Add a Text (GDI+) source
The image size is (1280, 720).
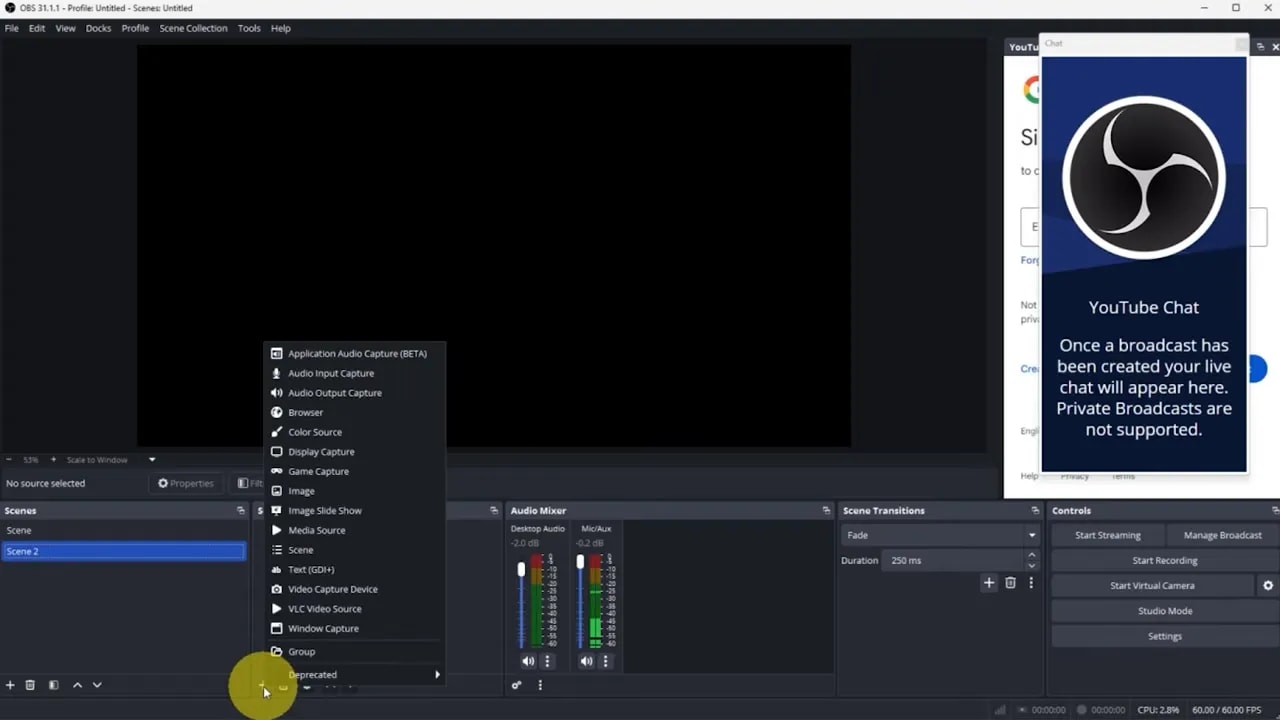[x=309, y=569]
